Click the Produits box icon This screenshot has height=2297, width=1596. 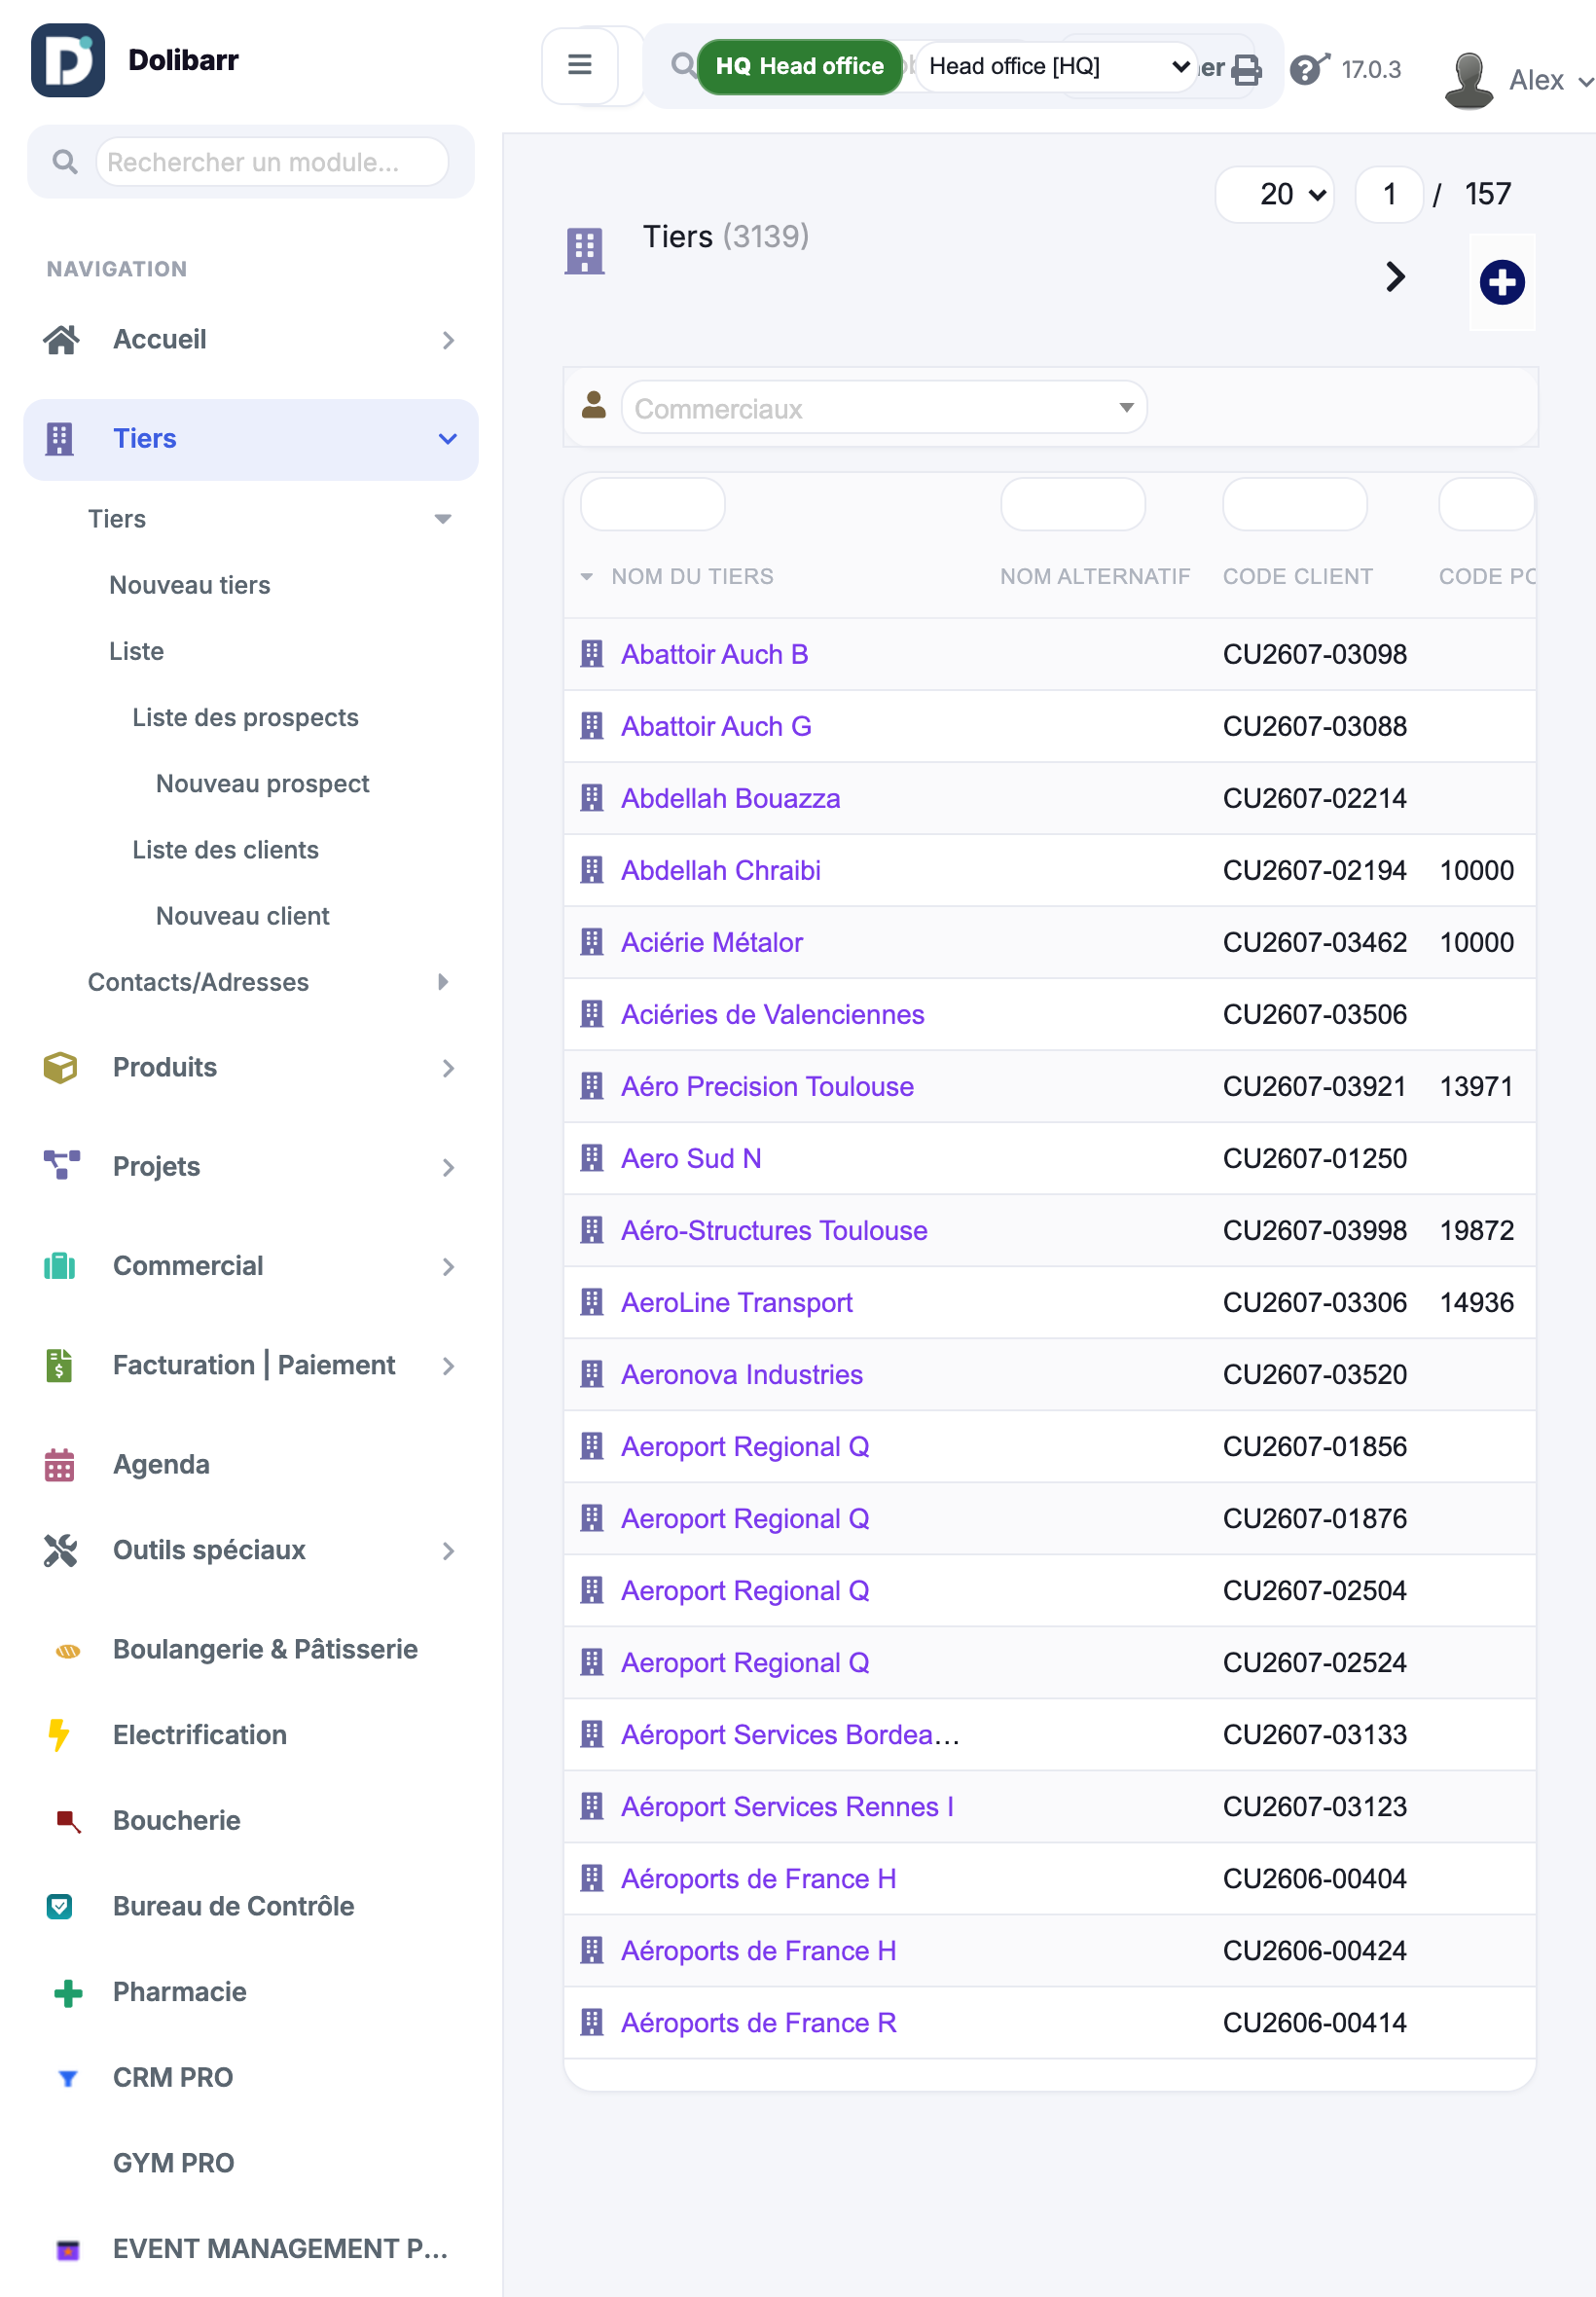coord(60,1067)
